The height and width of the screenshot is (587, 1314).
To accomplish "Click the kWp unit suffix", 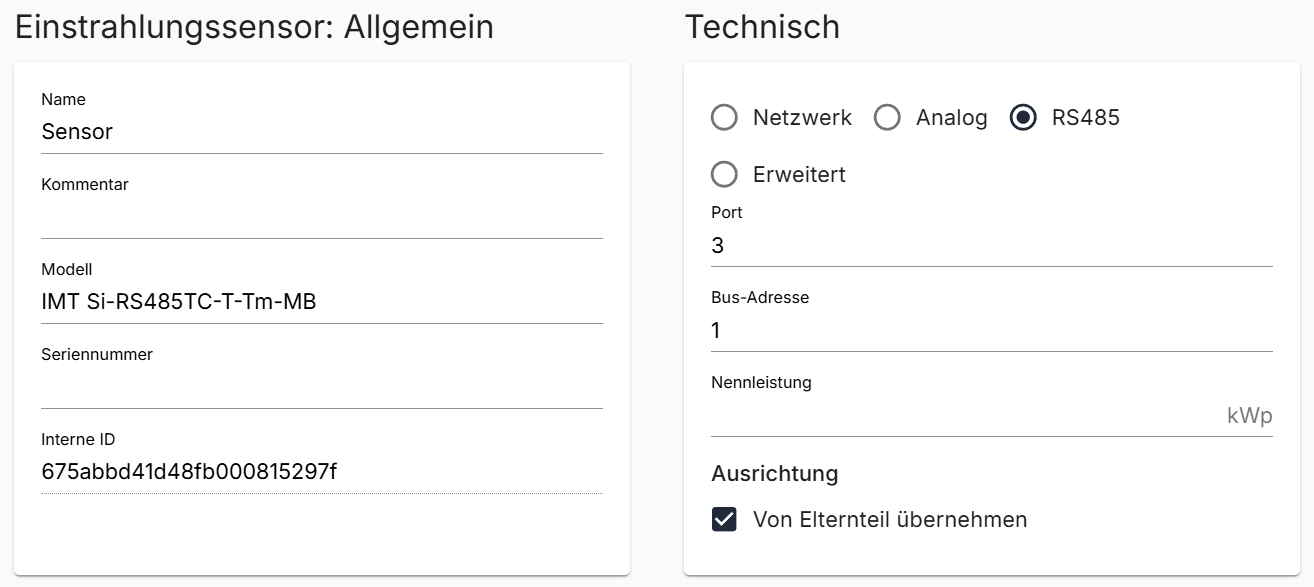I will pos(1249,416).
